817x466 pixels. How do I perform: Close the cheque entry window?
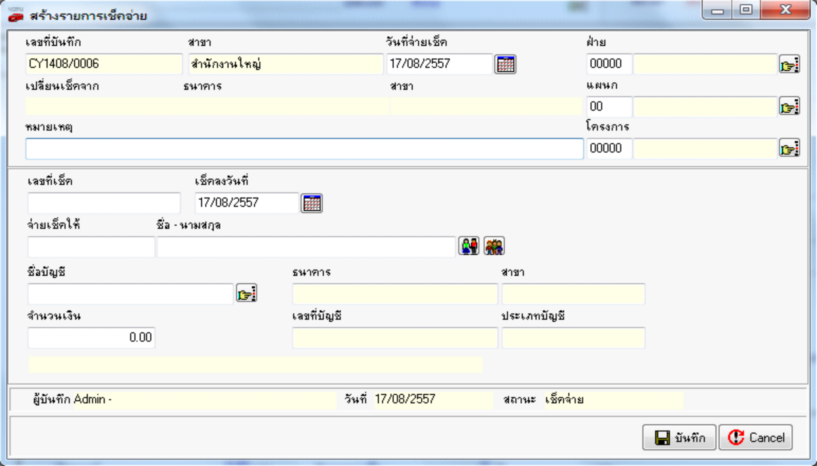(786, 10)
